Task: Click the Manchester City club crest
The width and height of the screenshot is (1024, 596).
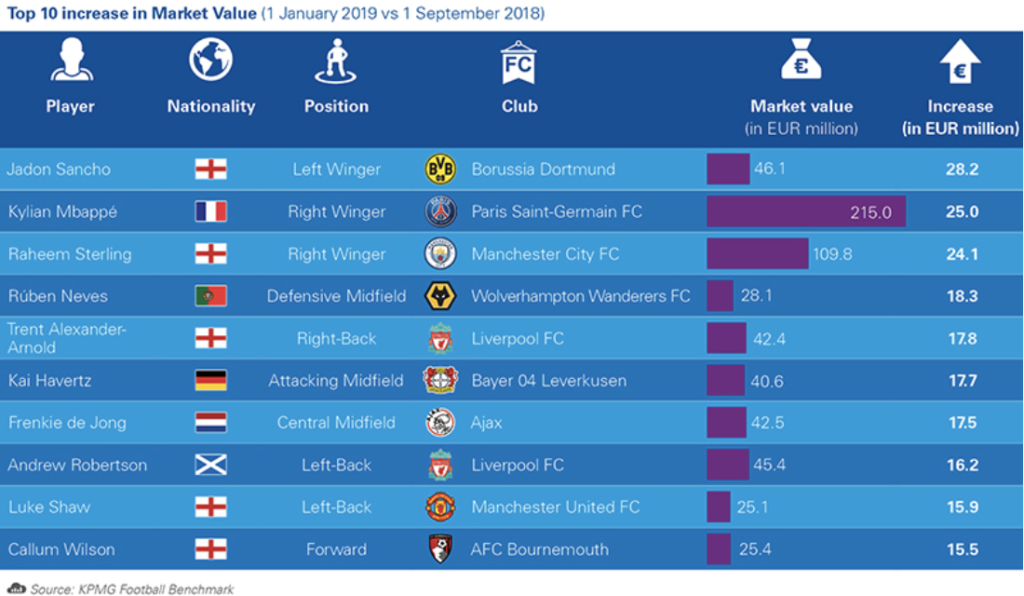Action: pos(440,254)
